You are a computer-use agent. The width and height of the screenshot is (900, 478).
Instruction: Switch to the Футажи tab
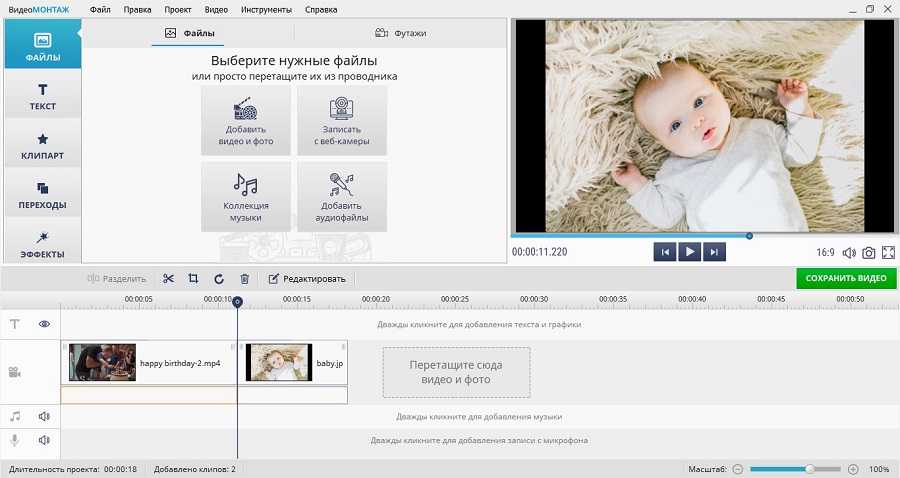[400, 33]
